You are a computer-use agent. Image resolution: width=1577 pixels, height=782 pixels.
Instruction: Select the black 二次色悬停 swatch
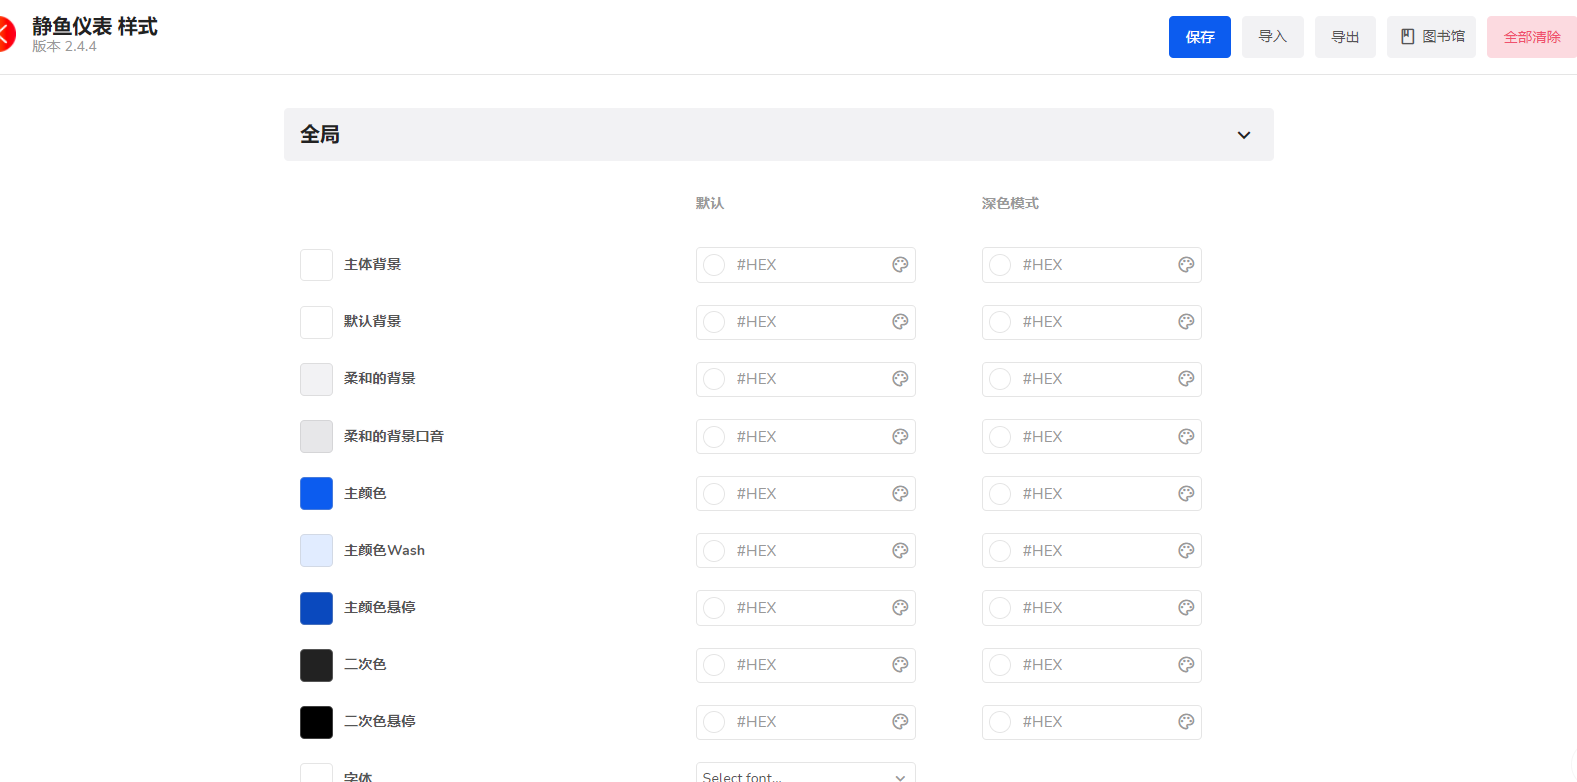(316, 722)
